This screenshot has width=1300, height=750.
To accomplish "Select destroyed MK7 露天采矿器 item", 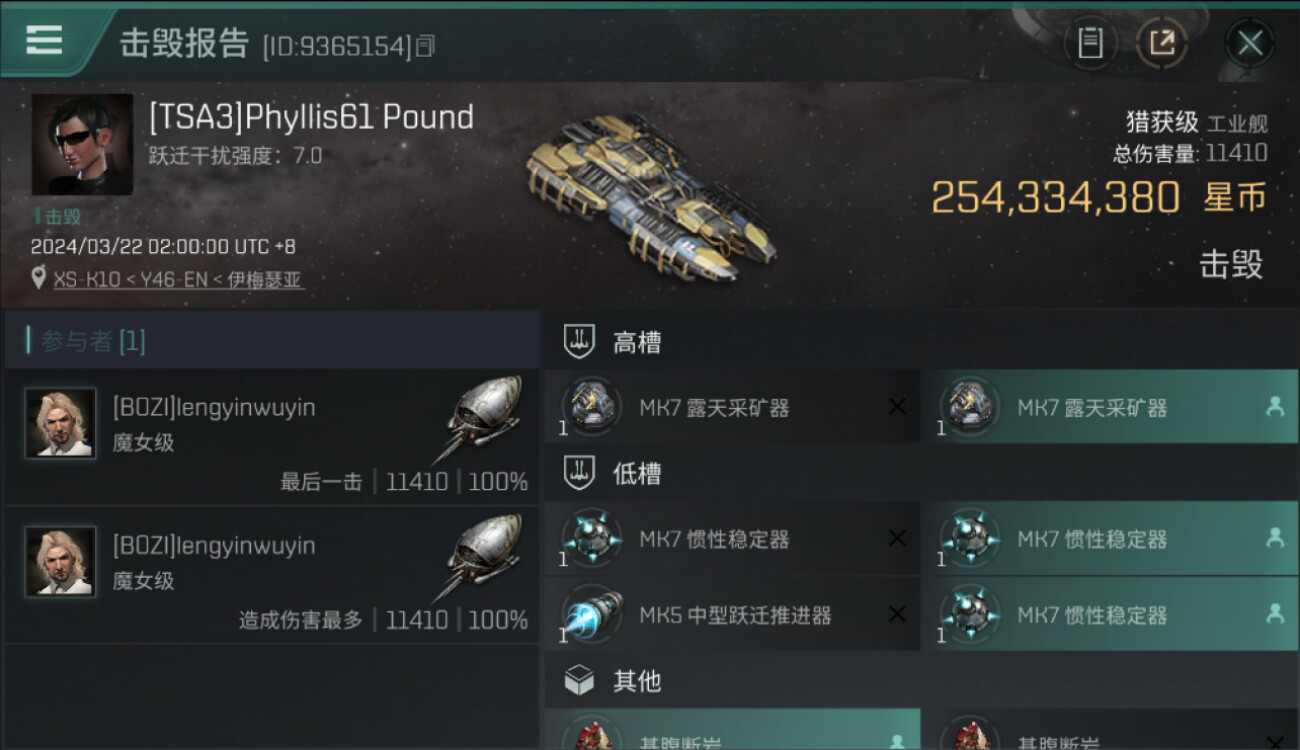I will pos(732,407).
